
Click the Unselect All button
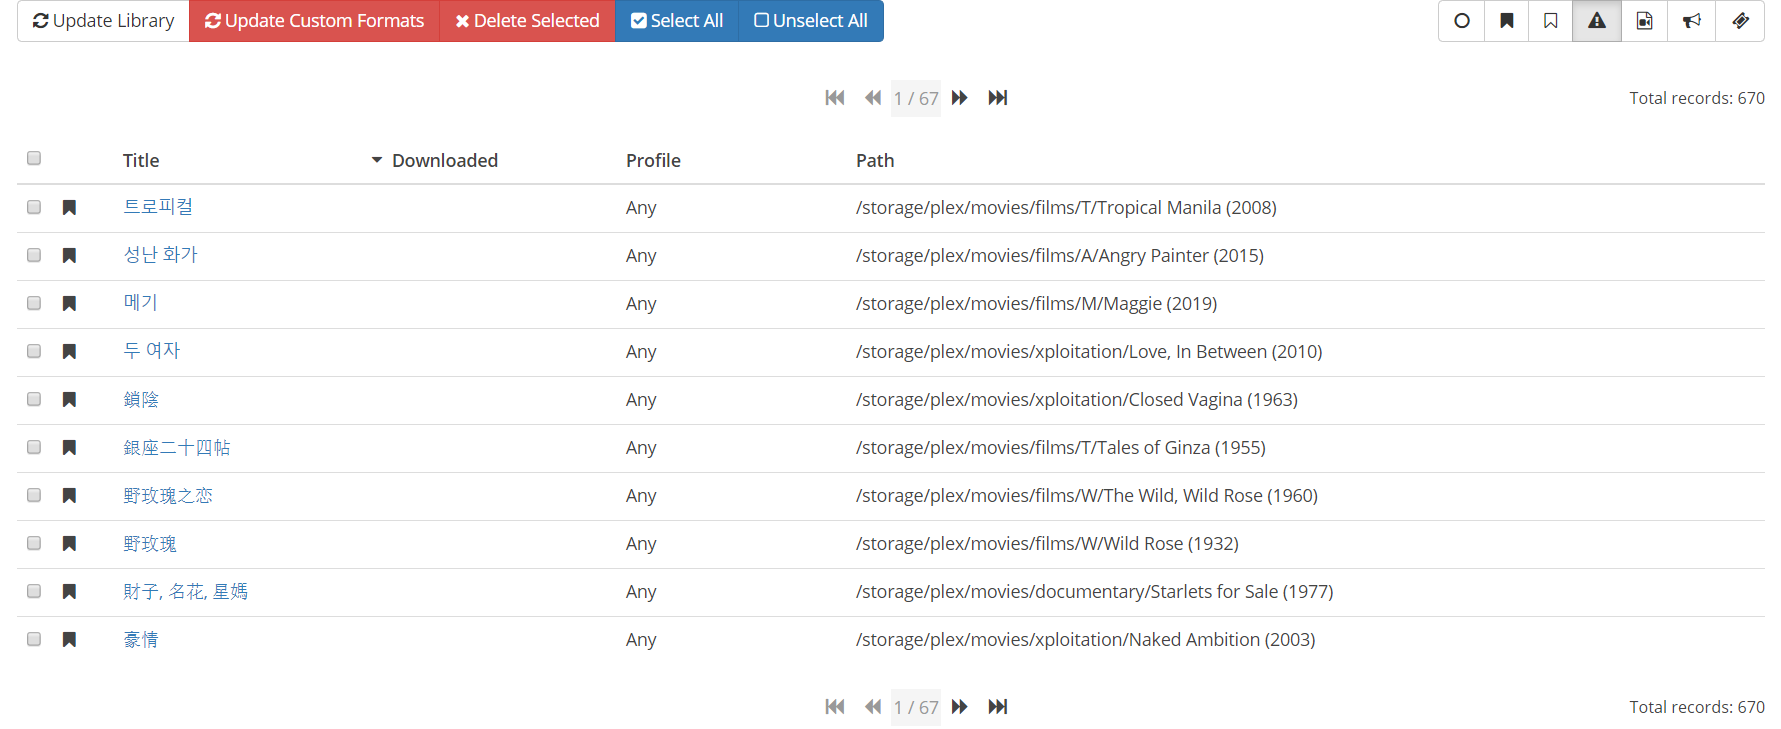point(811,21)
